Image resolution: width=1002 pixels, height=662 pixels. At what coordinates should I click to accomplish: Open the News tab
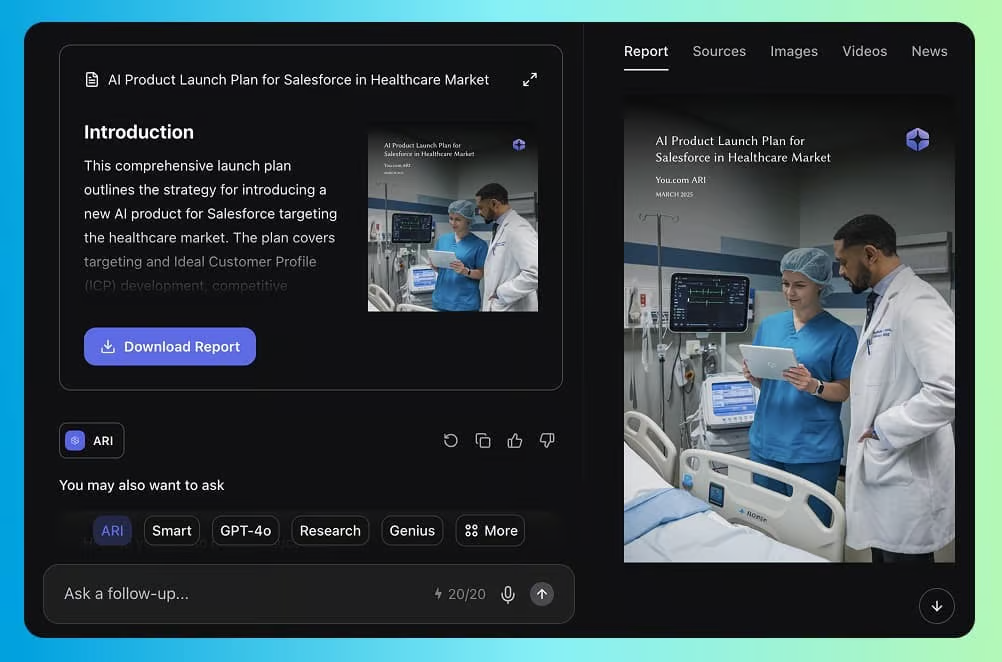929,52
